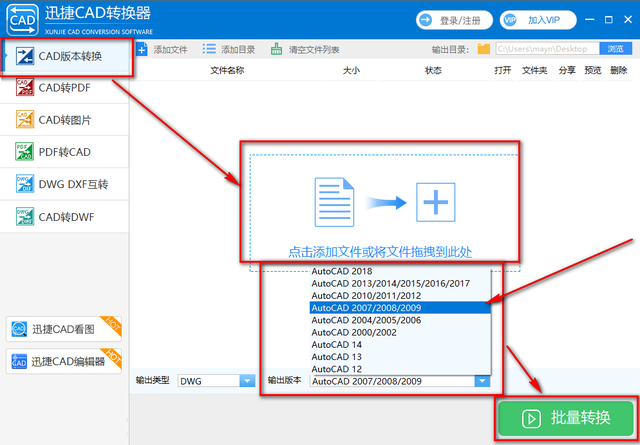
Task: Click the CAD转图片 orange icon
Action: (25, 119)
